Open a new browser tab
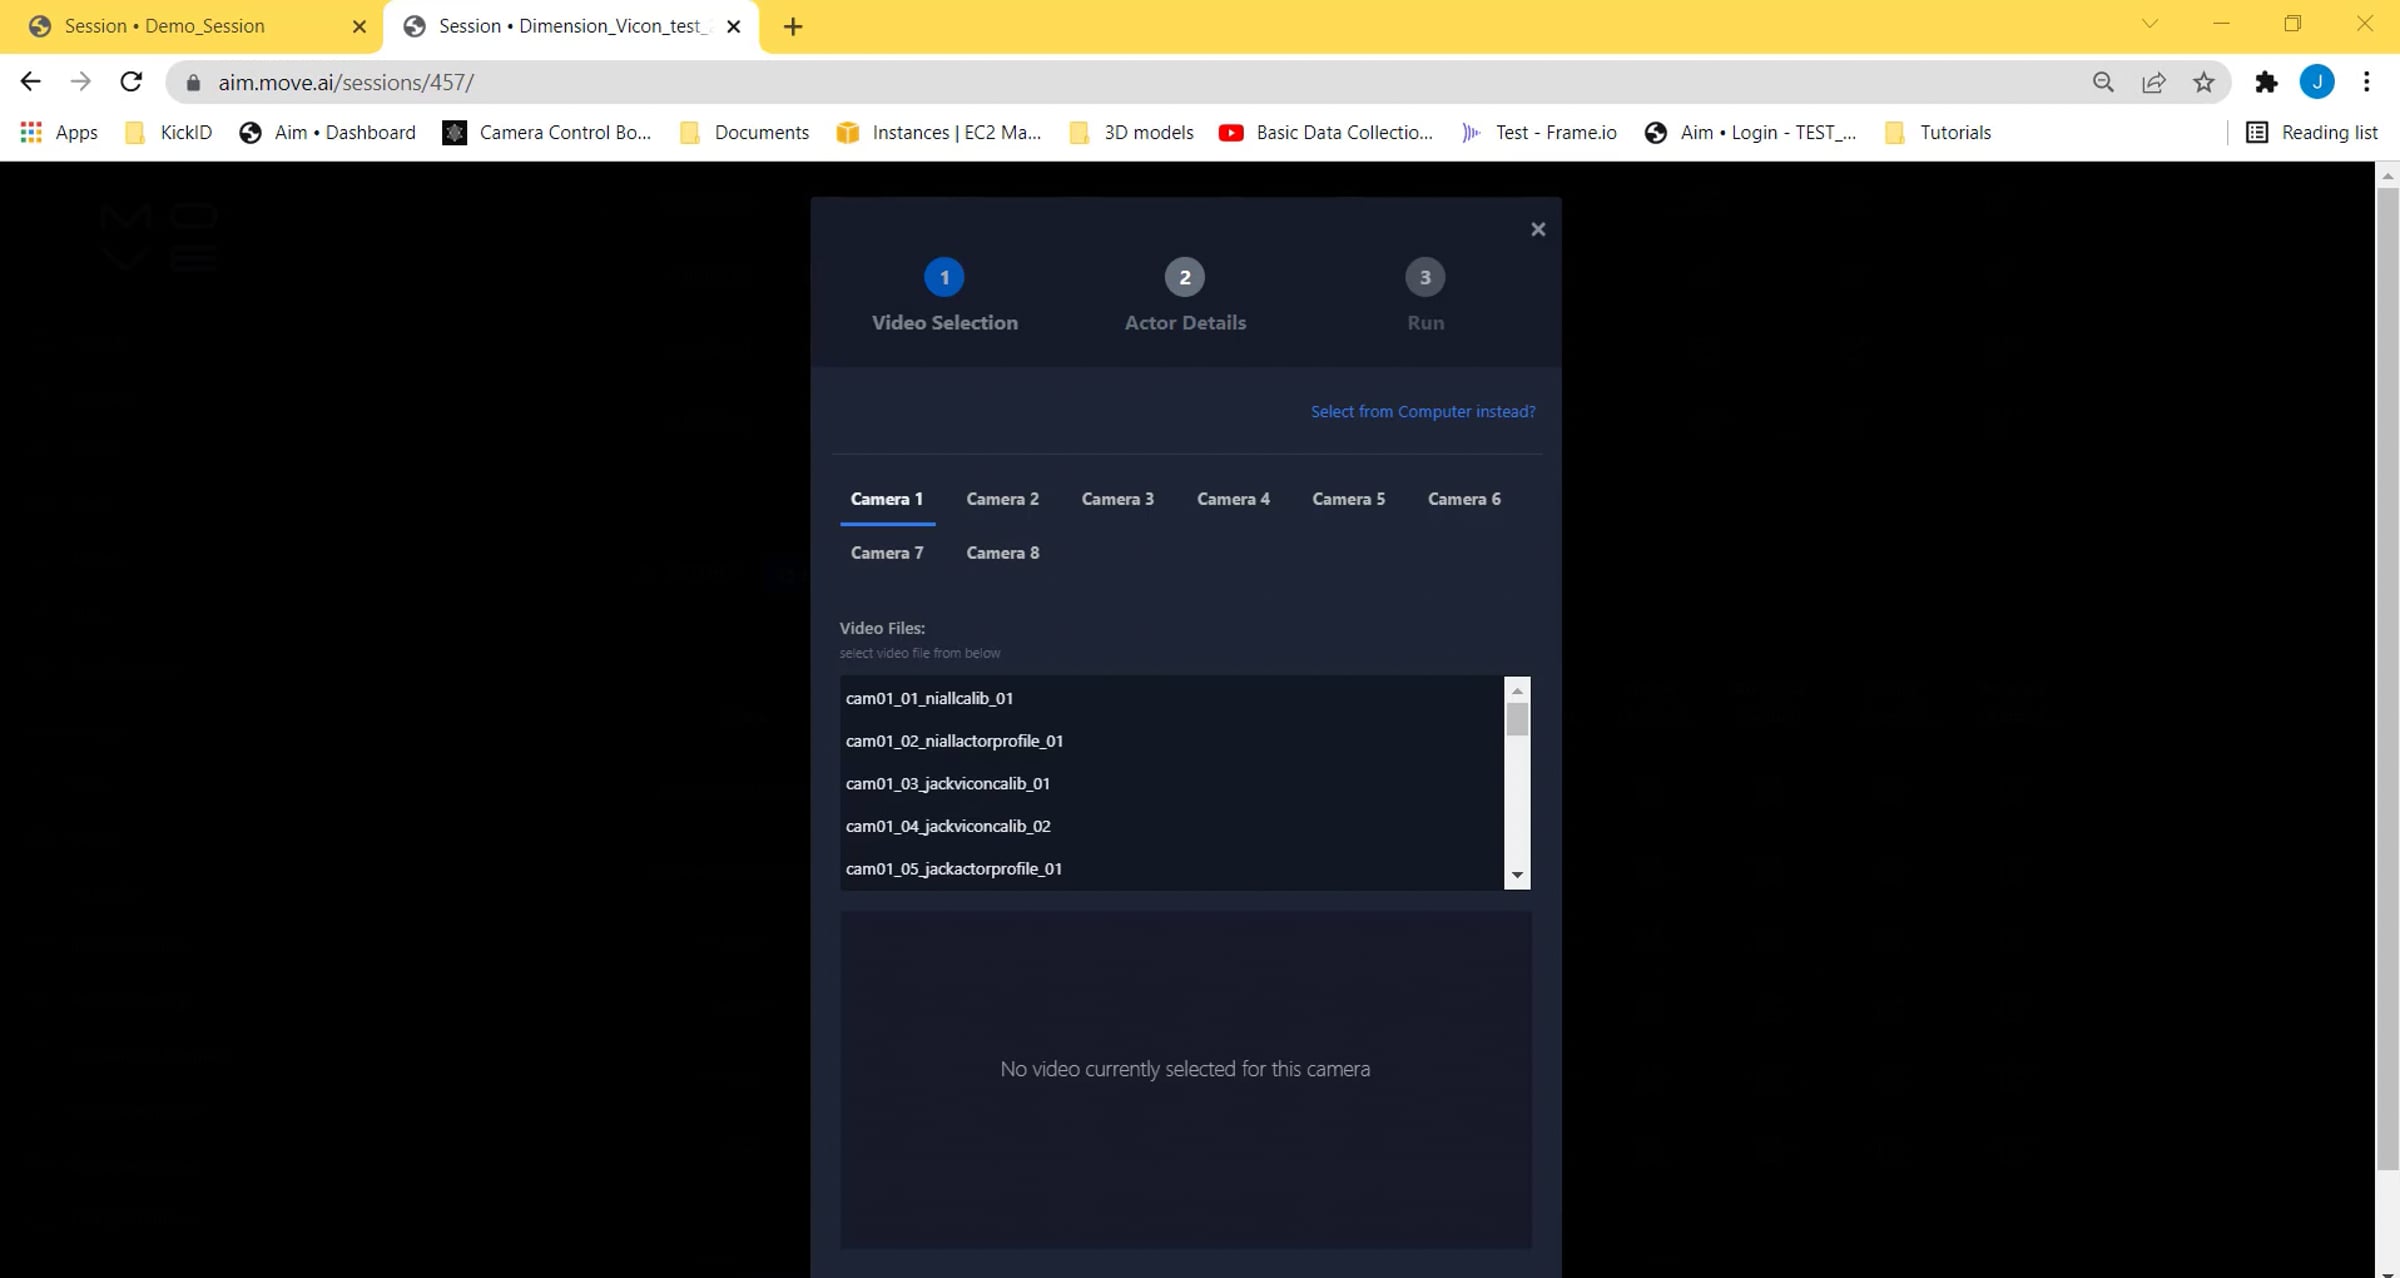 coord(793,26)
